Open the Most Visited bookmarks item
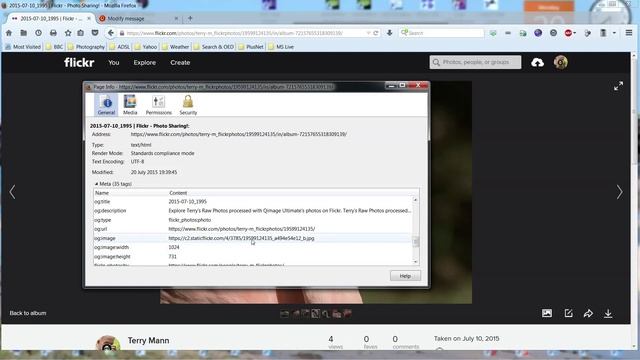The height and width of the screenshot is (360, 640). (x=23, y=47)
